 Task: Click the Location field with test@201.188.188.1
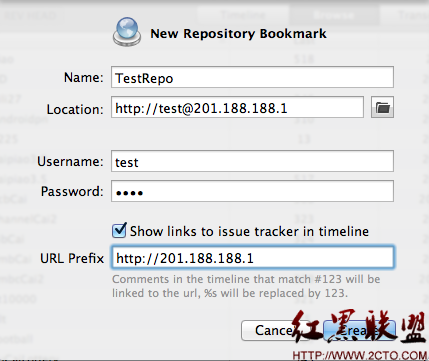click(237, 107)
